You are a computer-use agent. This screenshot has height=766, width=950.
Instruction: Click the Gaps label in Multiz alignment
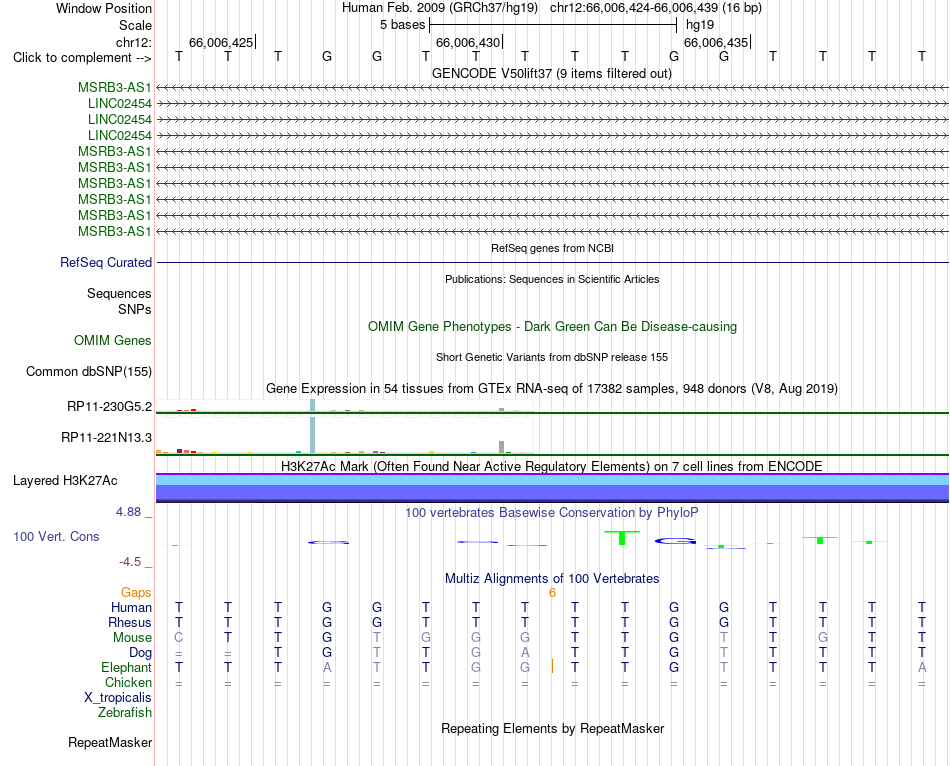tap(136, 592)
